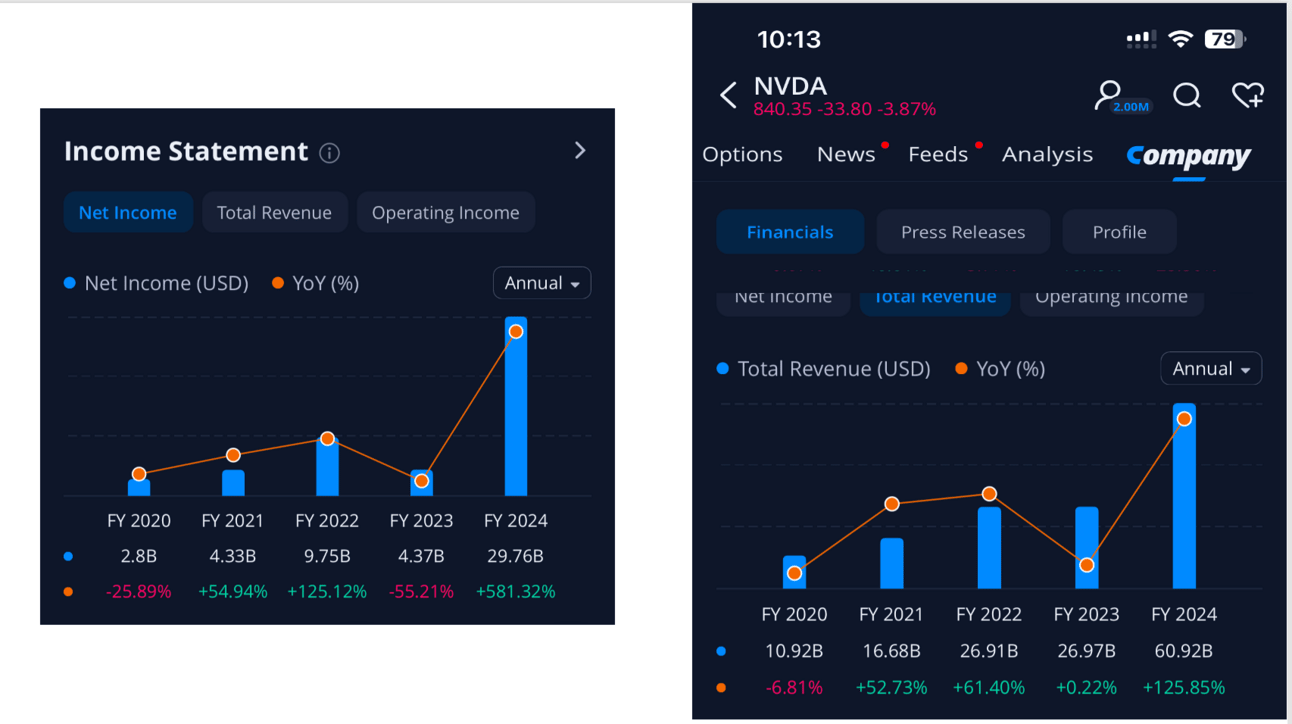
Task: Click the NVDA ticker title
Action: point(790,85)
